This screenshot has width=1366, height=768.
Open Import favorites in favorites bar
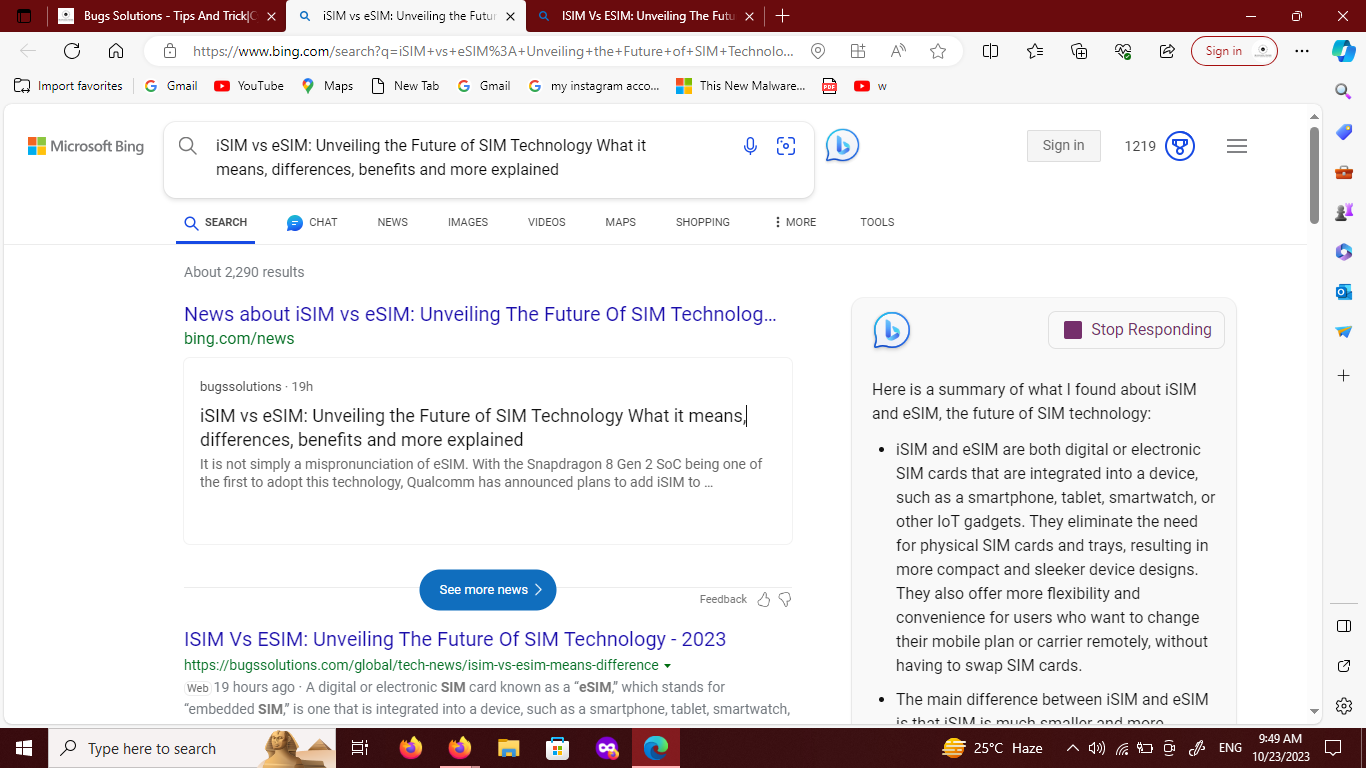(x=68, y=86)
